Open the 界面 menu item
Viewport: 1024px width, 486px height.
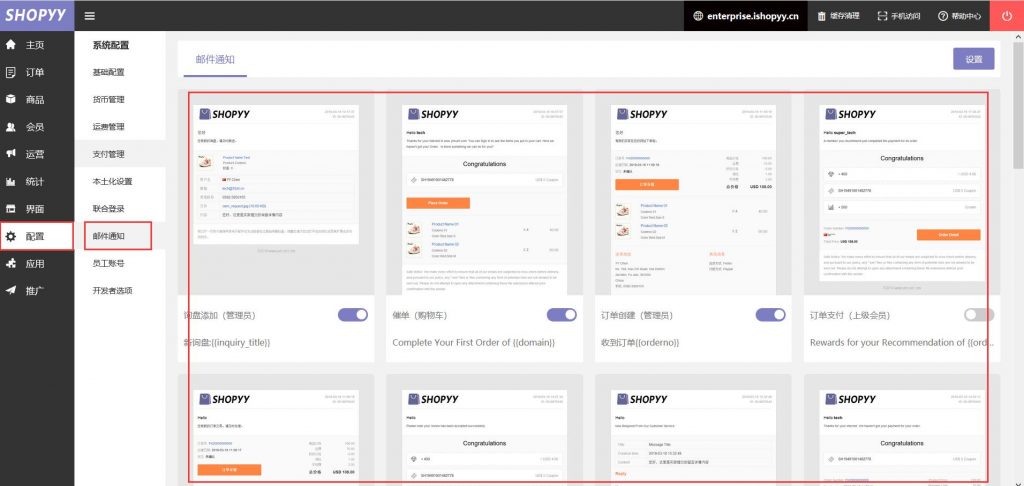coord(37,210)
